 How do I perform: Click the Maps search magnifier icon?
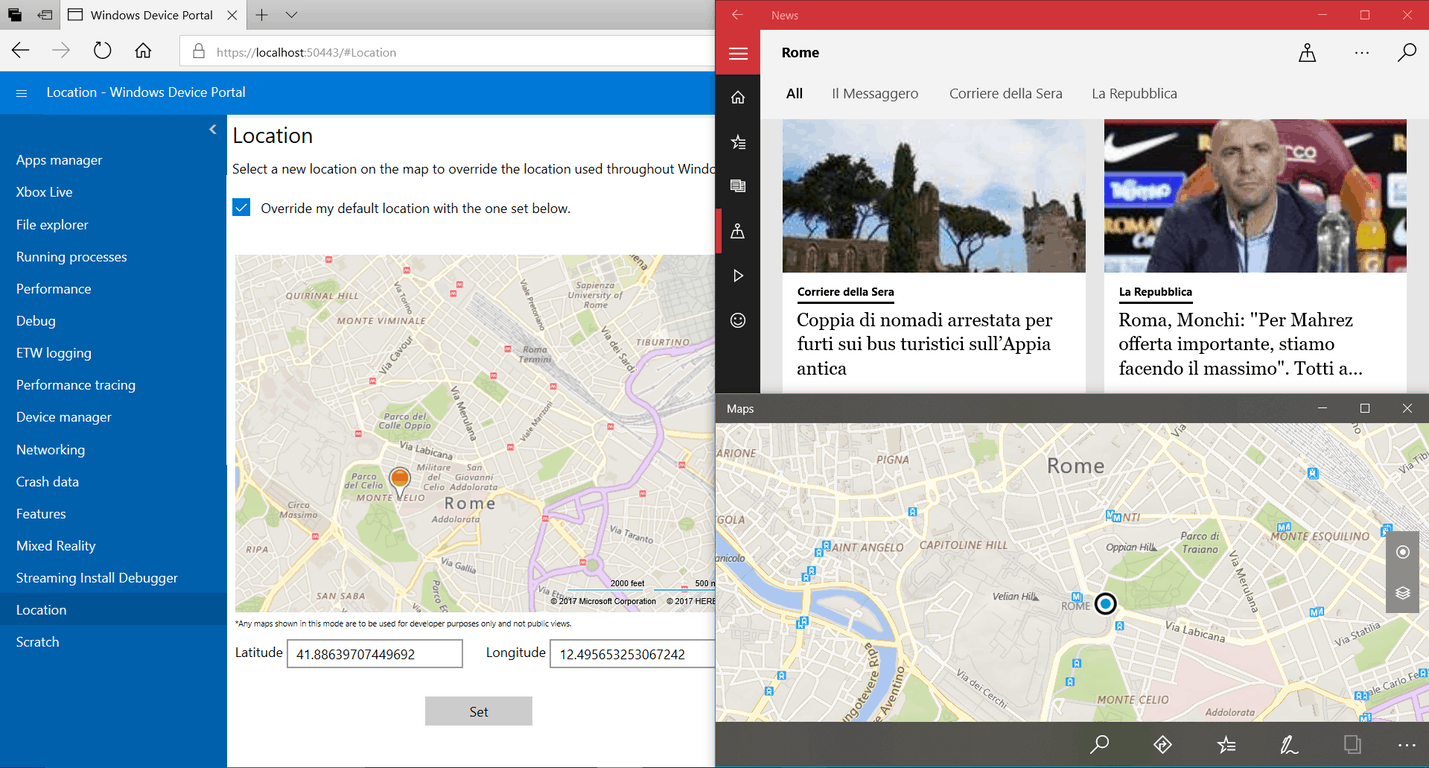click(x=1100, y=744)
